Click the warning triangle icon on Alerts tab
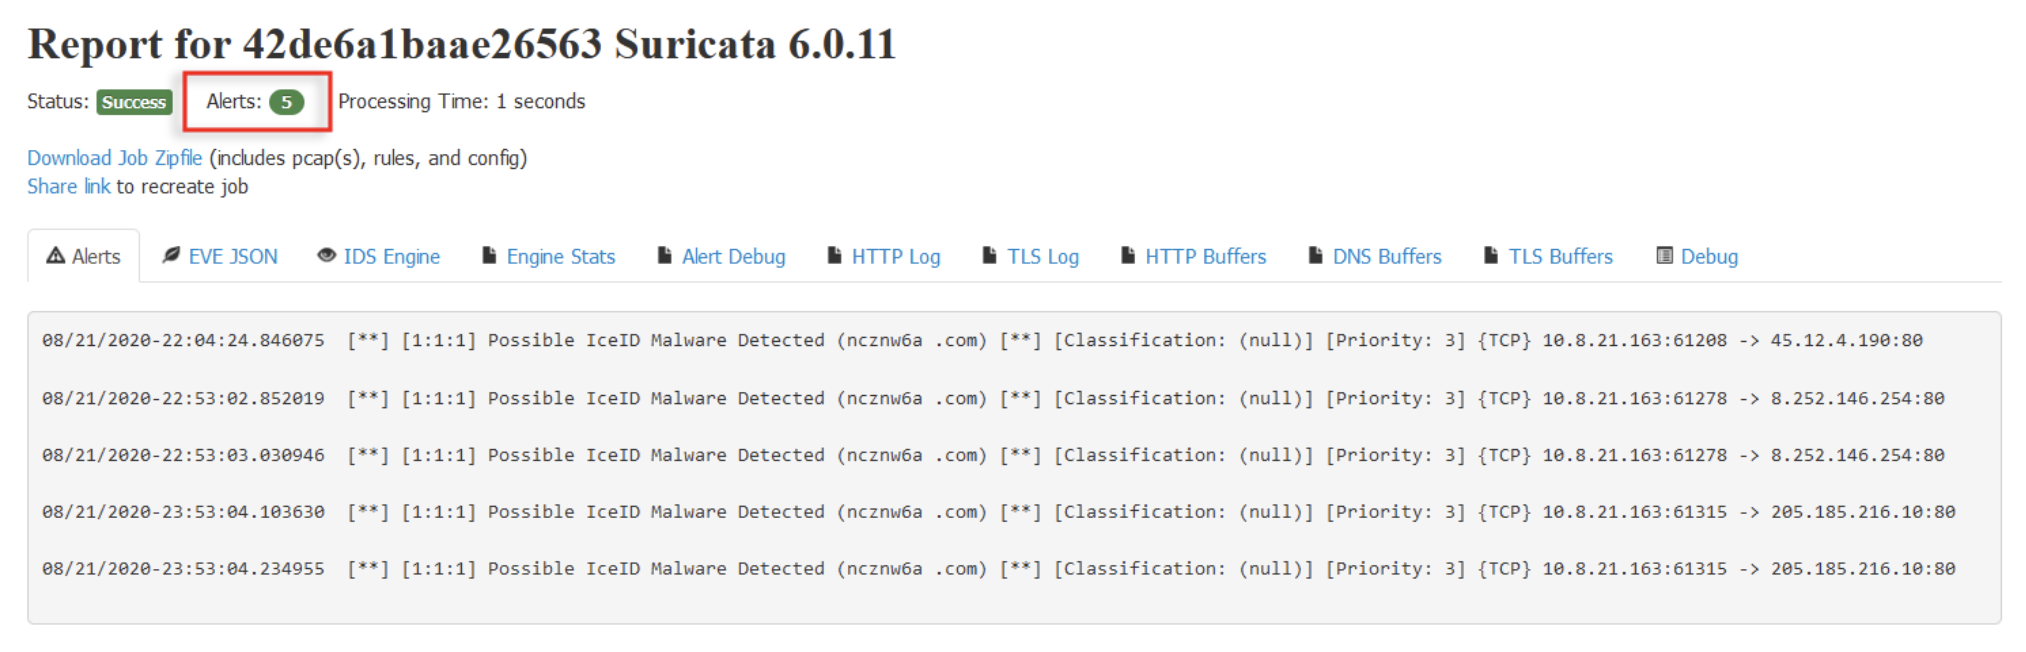The height and width of the screenshot is (652, 2026). click(56, 256)
